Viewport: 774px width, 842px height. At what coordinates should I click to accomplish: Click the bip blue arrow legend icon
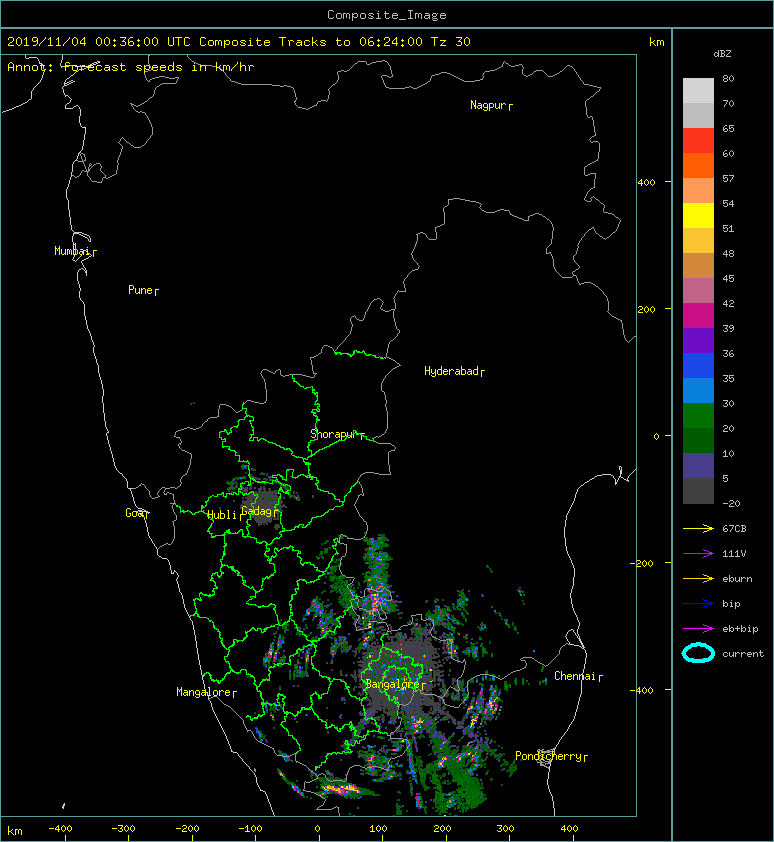coord(698,604)
